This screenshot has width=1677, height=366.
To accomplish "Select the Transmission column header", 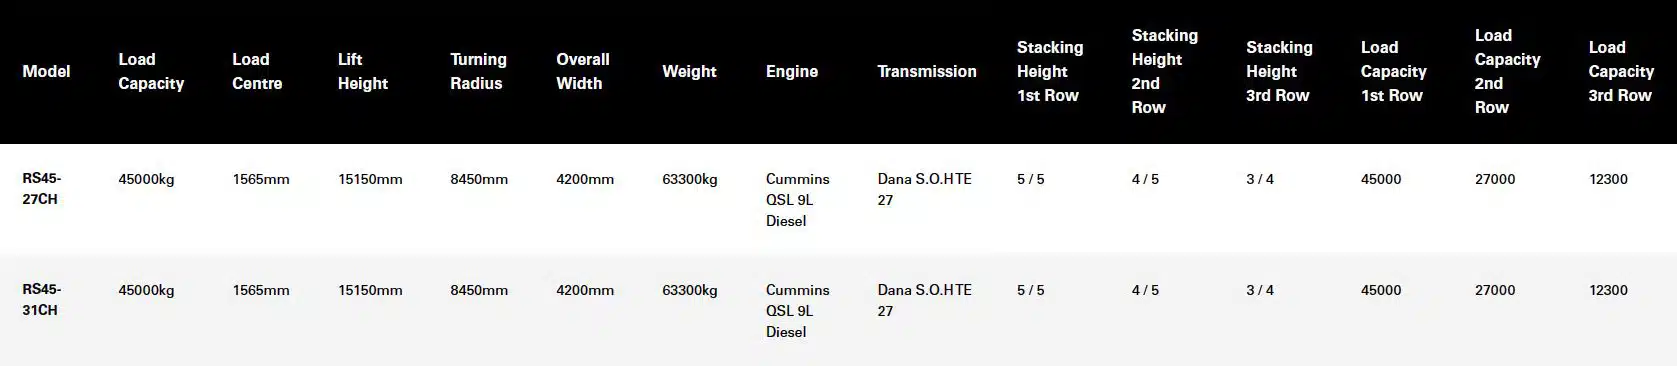I will (x=927, y=71).
